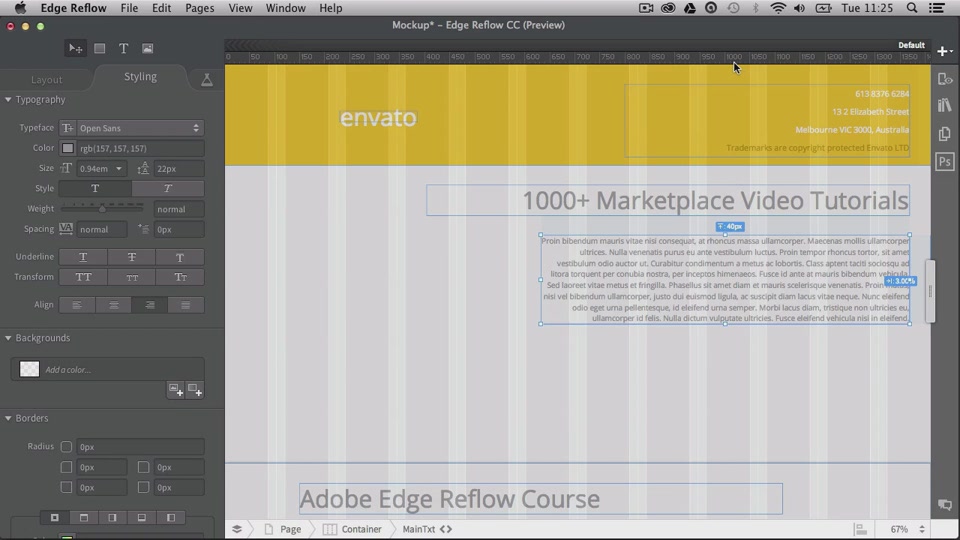Viewport: 960px width, 540px height.
Task: Collapse the Backgrounds section
Action: [8, 338]
